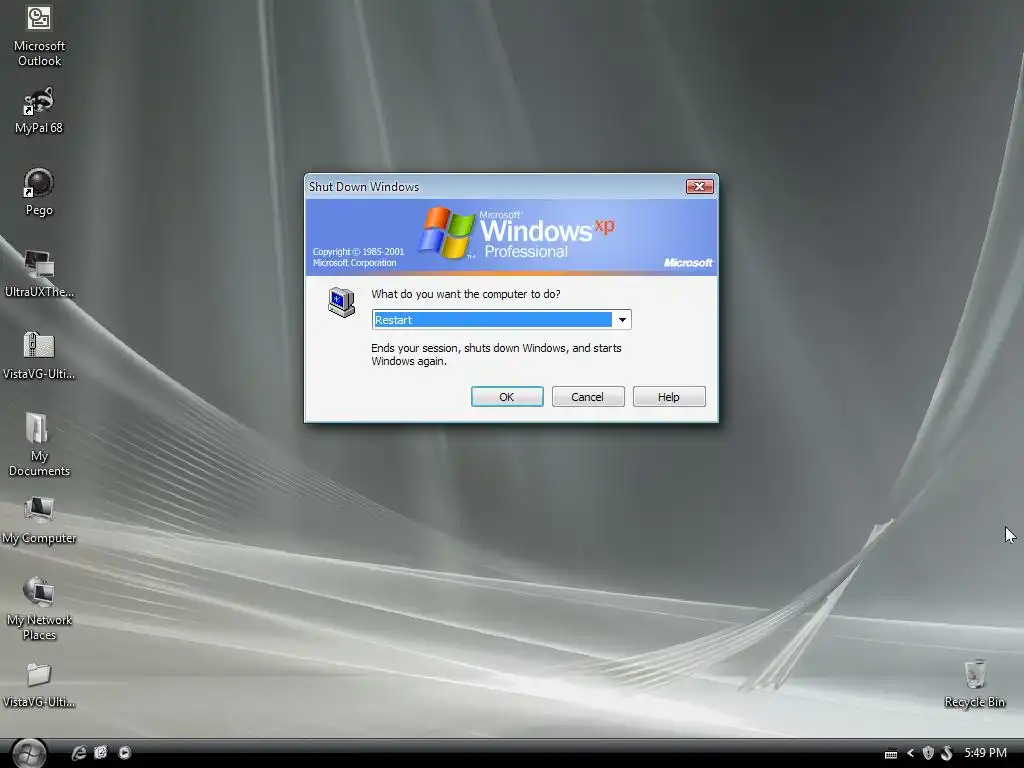Open the security shield tray icon
1024x768 pixels.
[x=928, y=753]
